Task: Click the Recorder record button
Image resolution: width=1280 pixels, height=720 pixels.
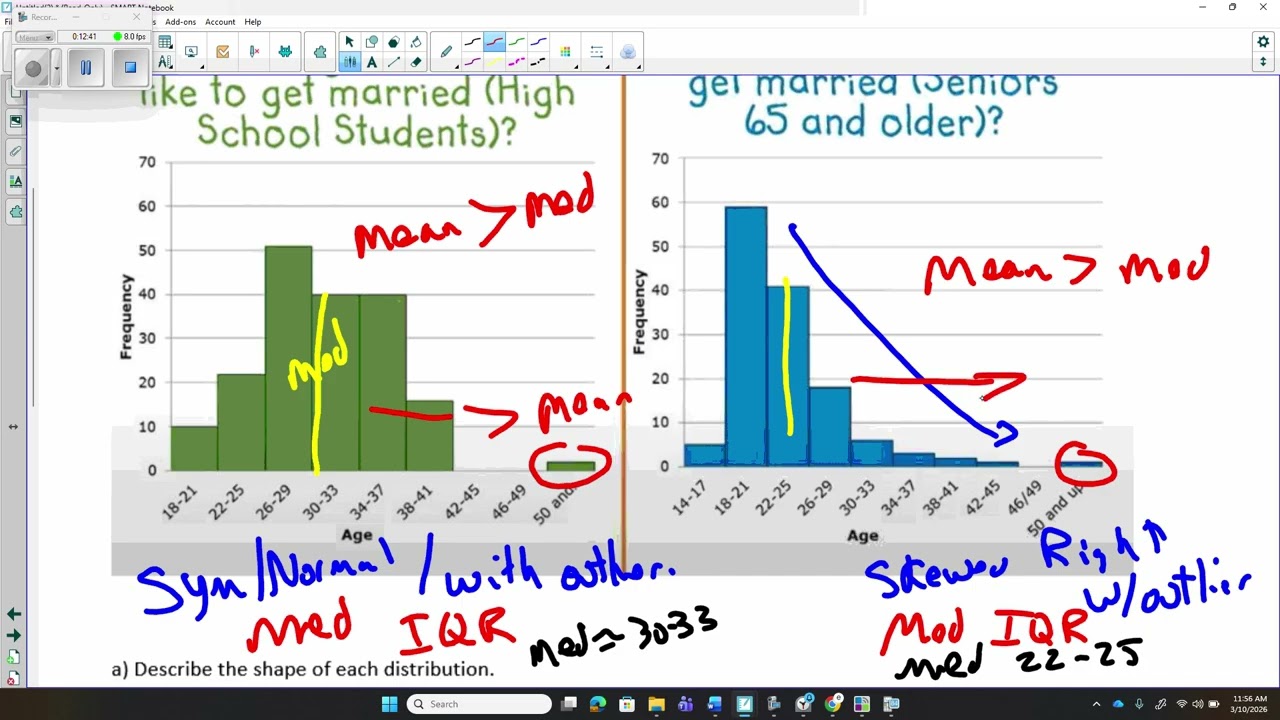Action: pos(33,68)
